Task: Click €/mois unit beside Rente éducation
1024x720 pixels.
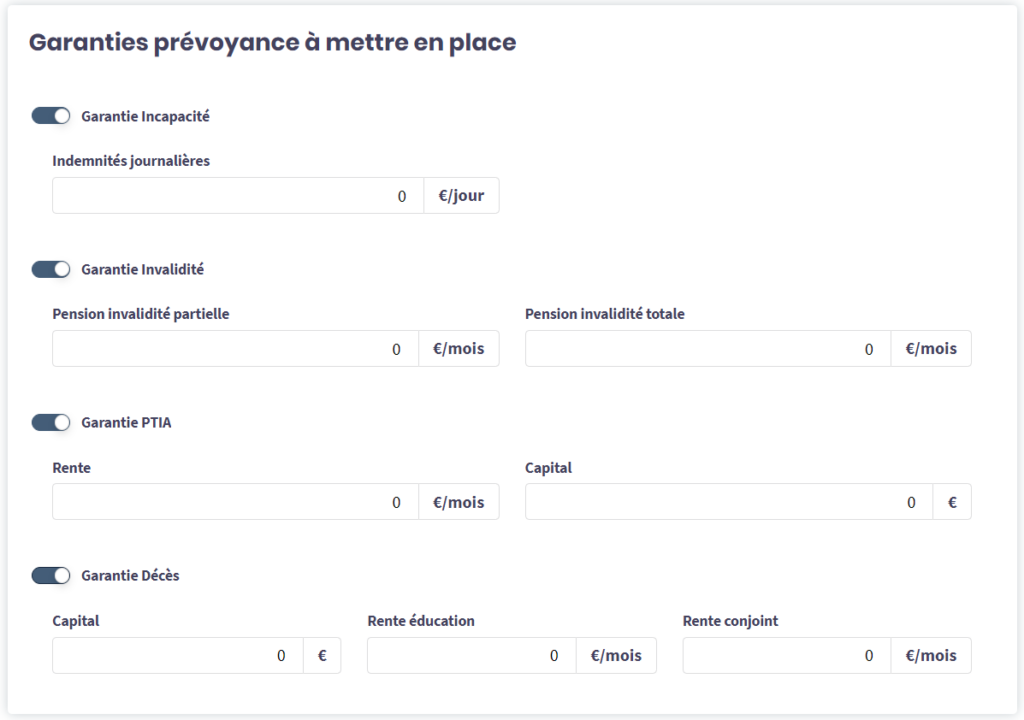Action: click(616, 655)
